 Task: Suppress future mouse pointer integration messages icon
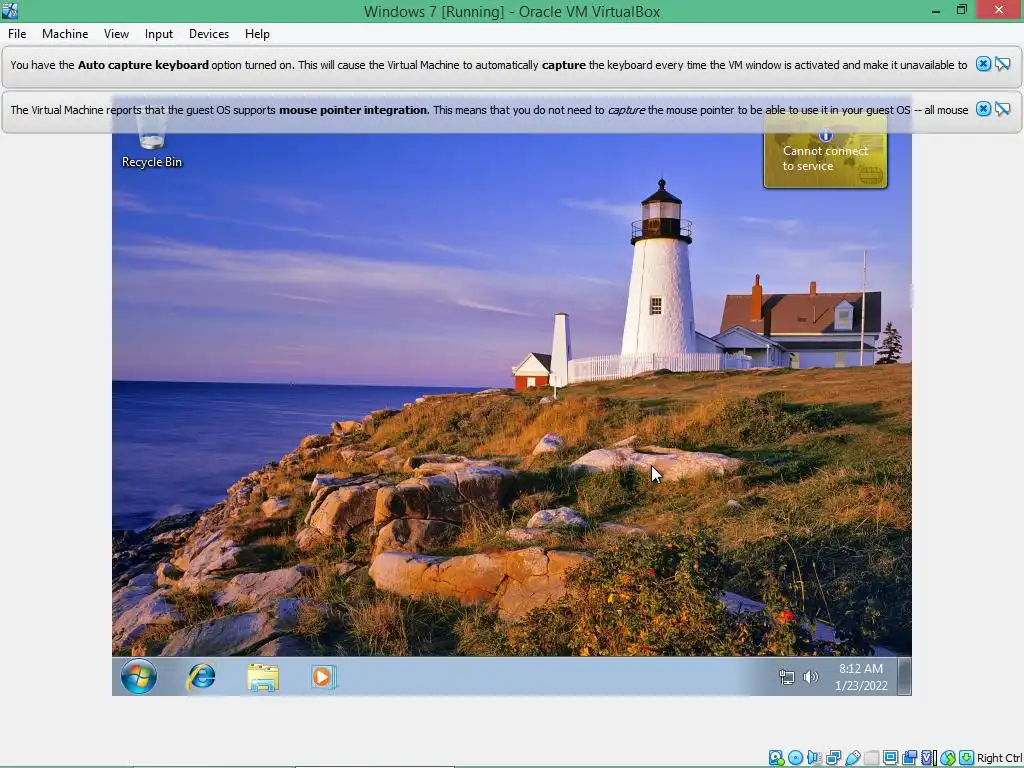[x=1003, y=109]
